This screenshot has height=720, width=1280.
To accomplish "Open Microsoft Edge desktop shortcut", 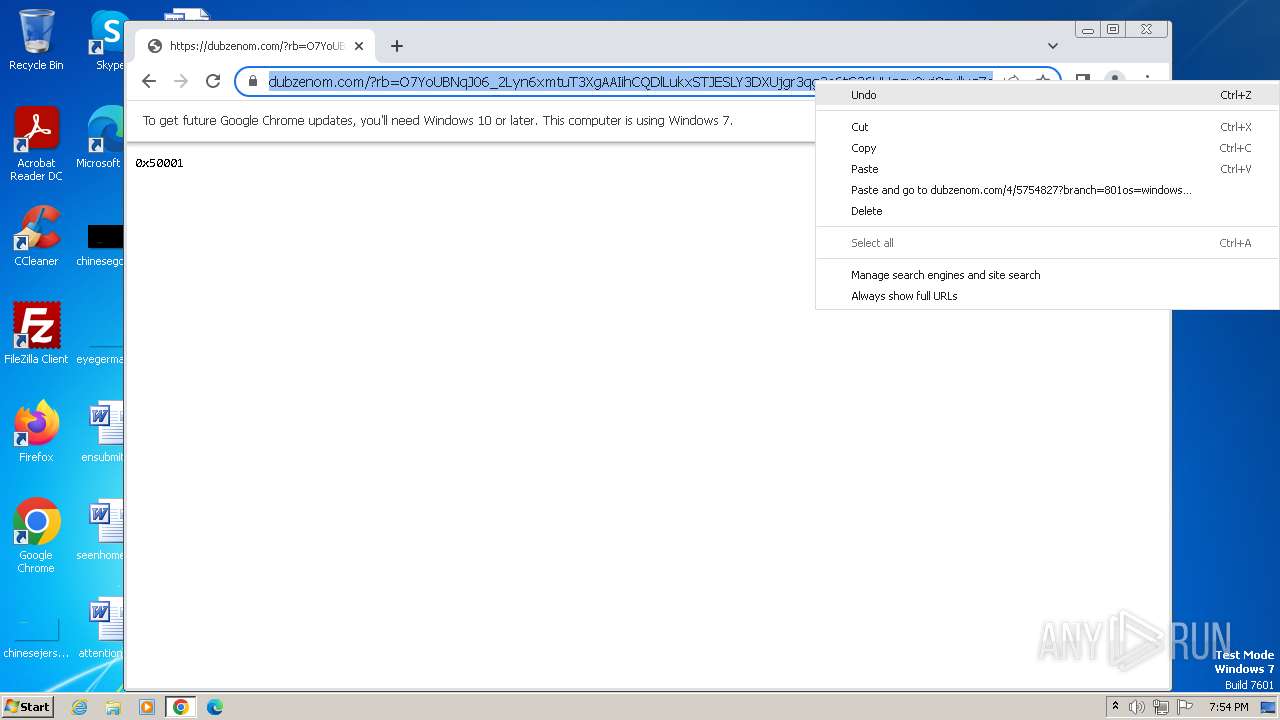I will 100,138.
